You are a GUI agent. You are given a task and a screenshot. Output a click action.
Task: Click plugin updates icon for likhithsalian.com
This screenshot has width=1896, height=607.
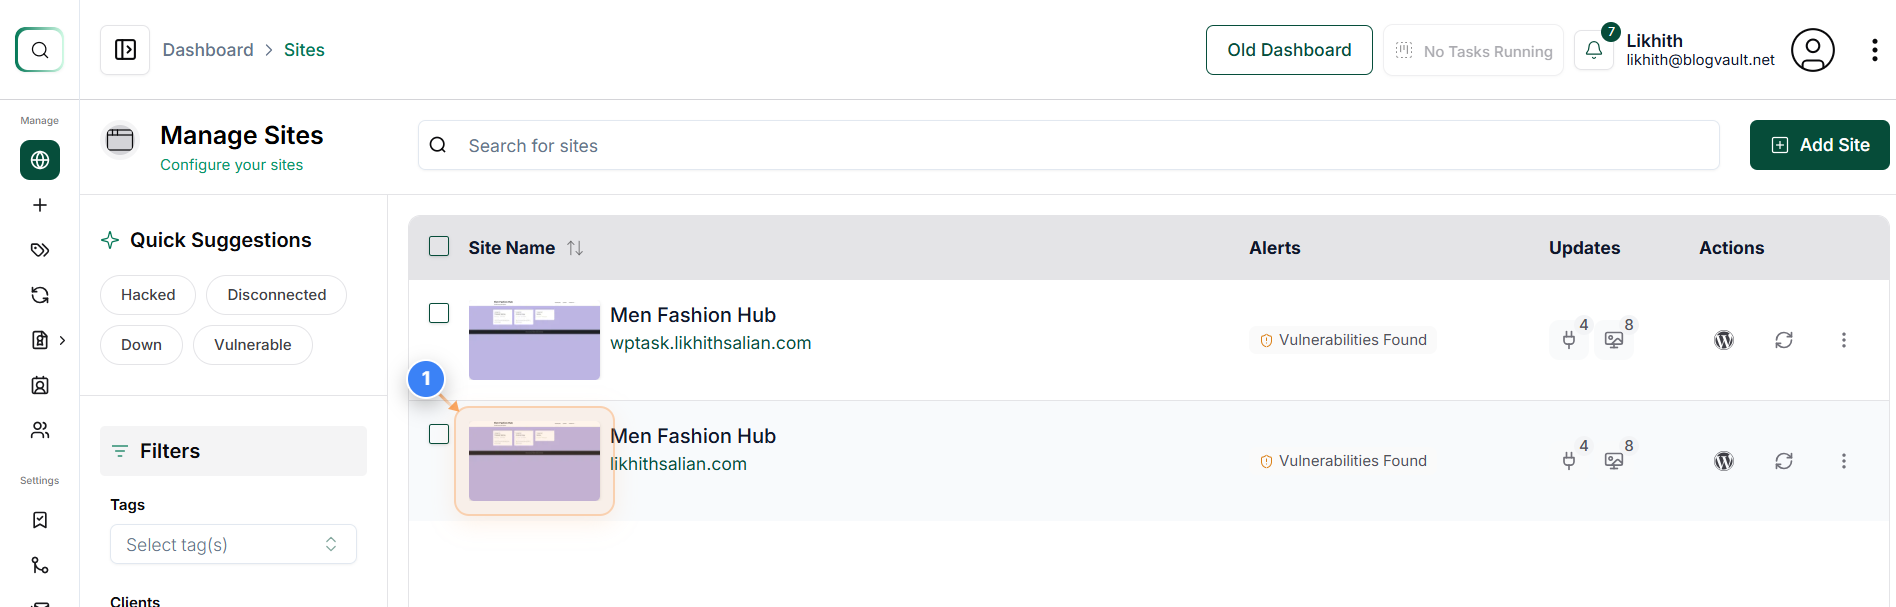pyautogui.click(x=1569, y=461)
